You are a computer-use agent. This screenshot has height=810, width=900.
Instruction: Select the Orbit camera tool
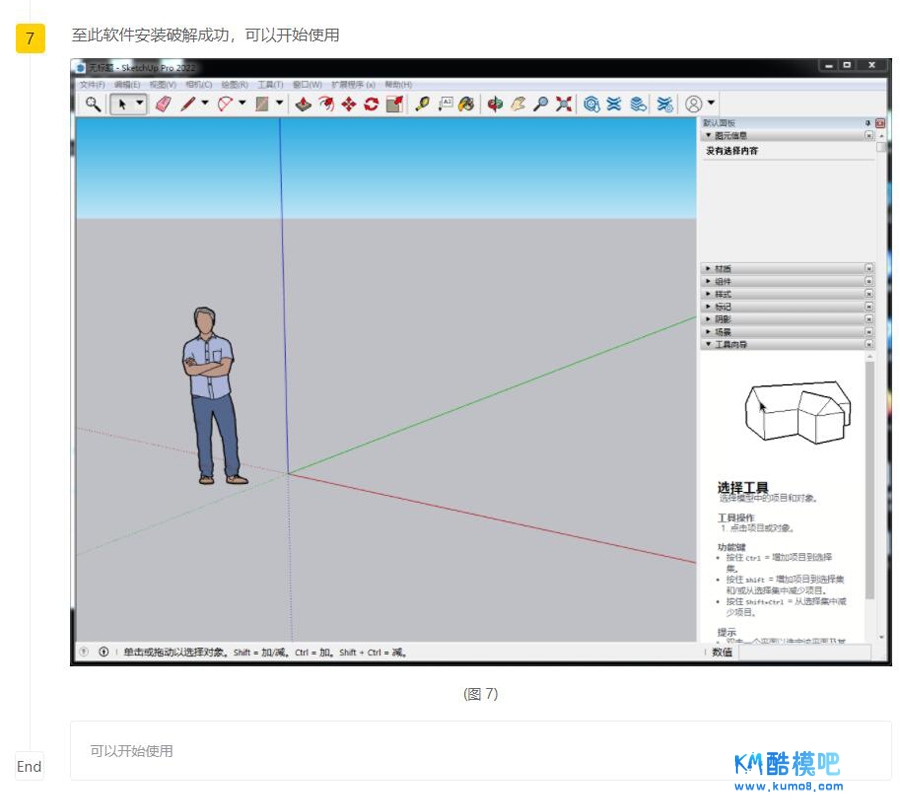tap(495, 104)
